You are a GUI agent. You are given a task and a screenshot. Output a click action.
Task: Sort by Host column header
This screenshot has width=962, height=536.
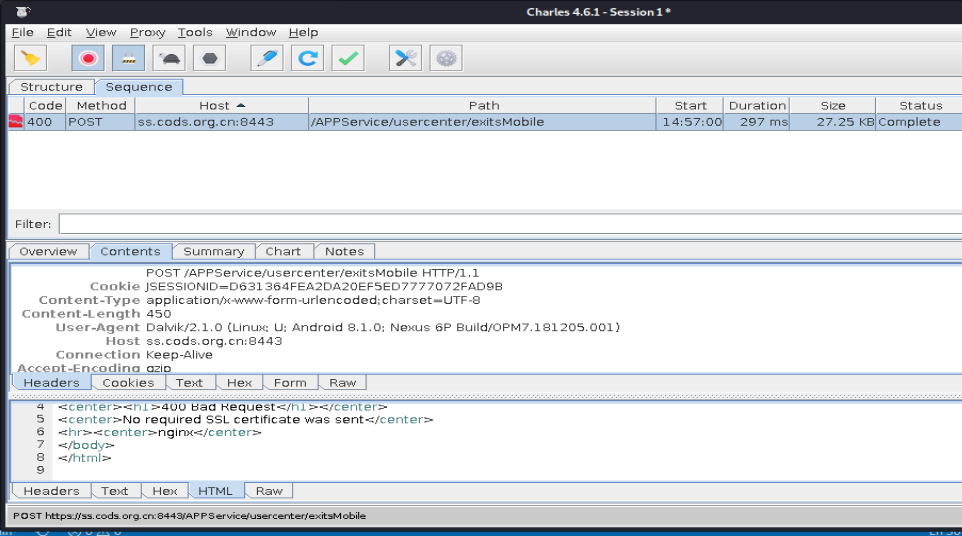(x=221, y=105)
